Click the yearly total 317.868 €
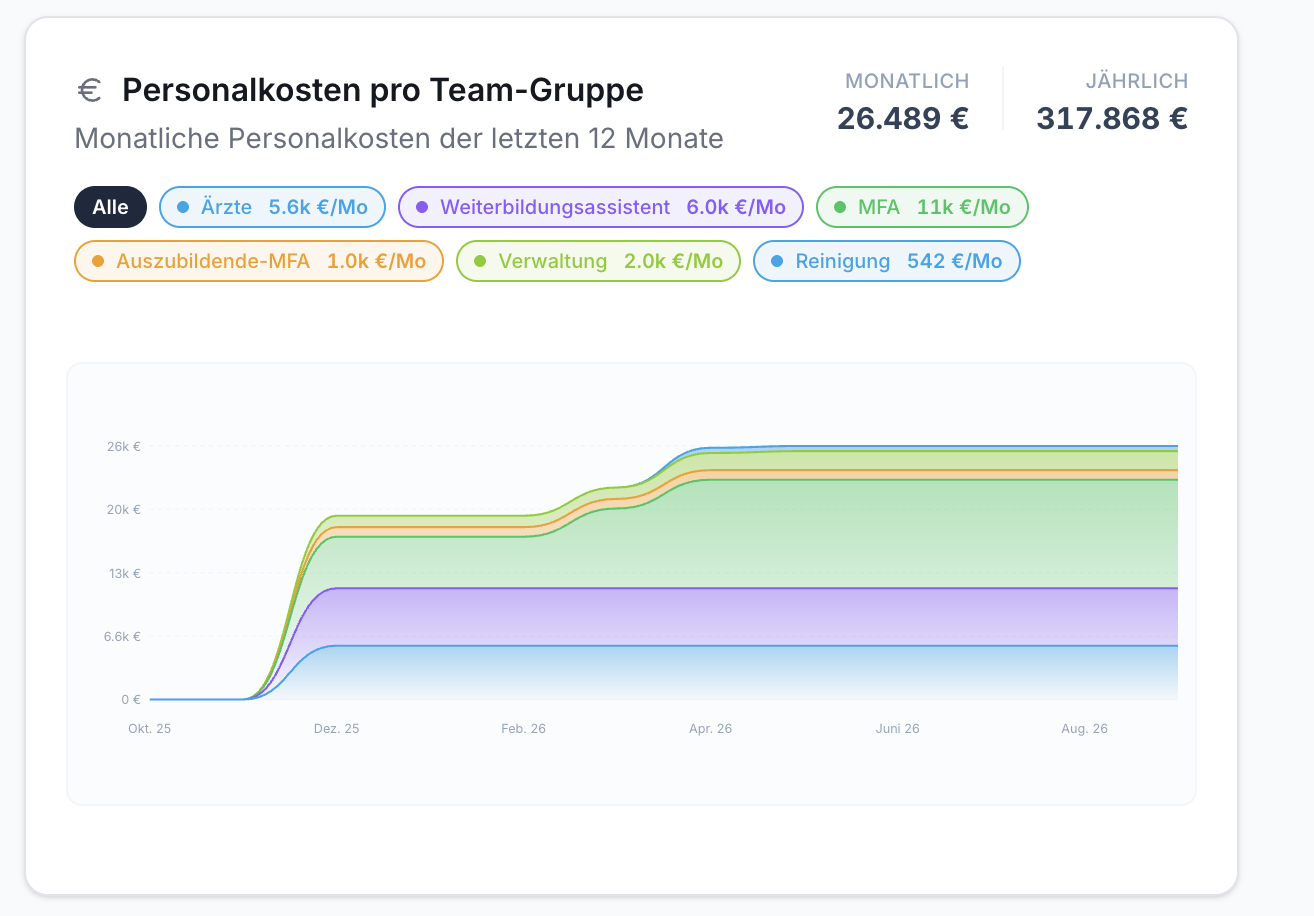Image resolution: width=1314 pixels, height=916 pixels. (1112, 119)
